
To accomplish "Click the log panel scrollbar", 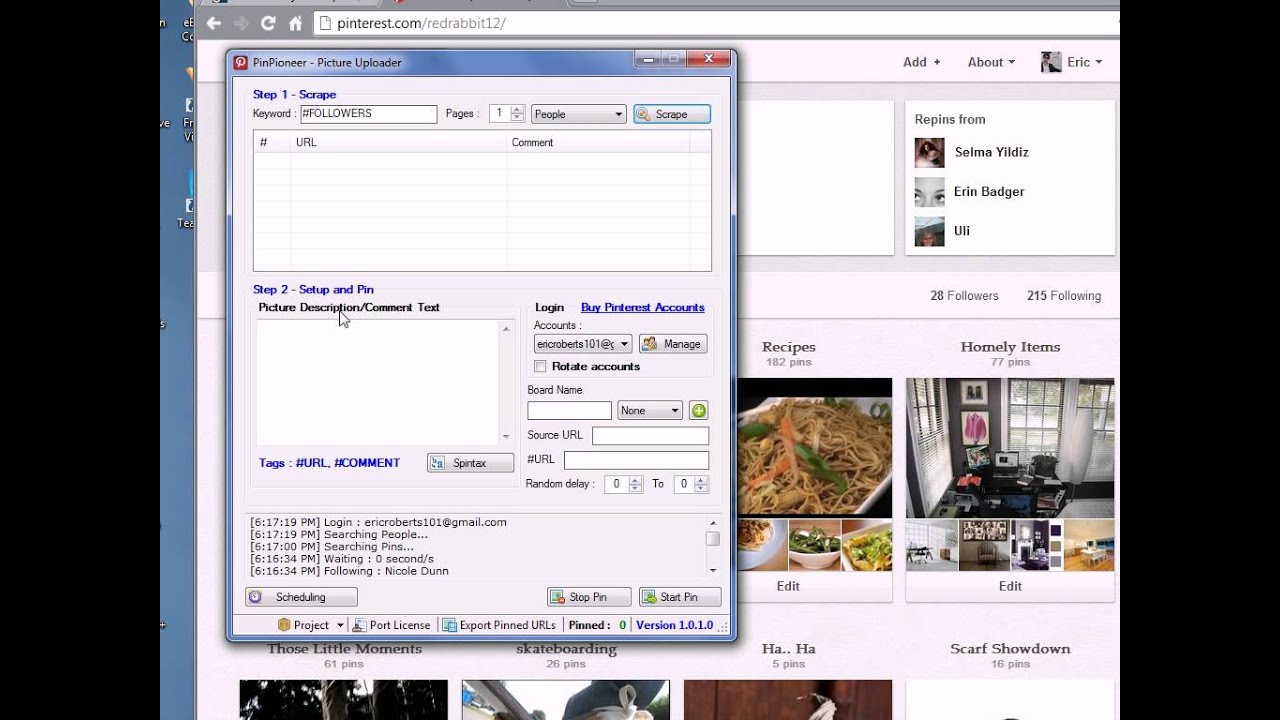I will [713, 546].
